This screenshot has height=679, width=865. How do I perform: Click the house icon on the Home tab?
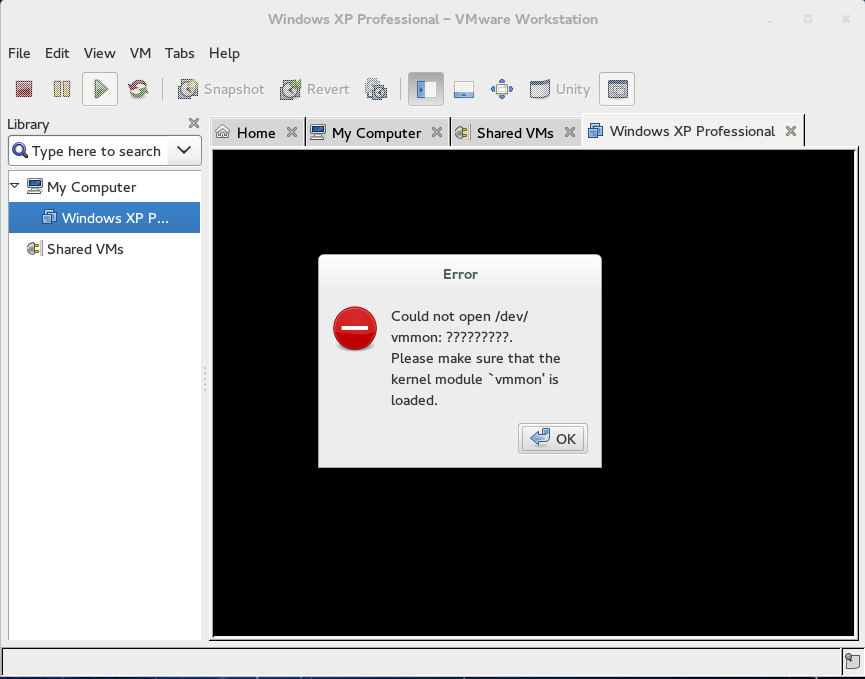click(x=223, y=132)
